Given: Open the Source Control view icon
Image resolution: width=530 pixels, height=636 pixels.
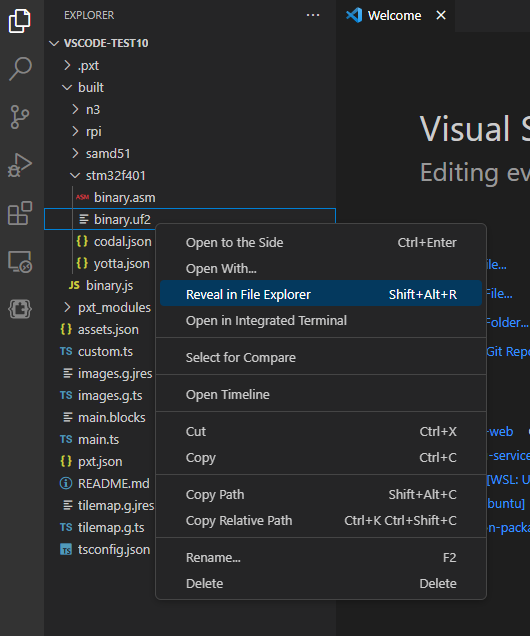Looking at the screenshot, I should pos(19,117).
